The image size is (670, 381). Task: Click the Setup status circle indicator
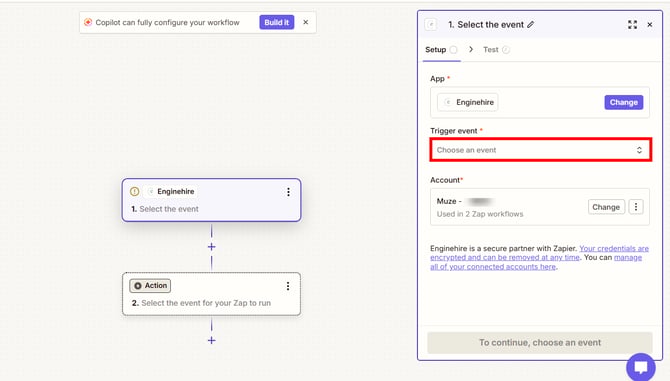pyautogui.click(x=453, y=50)
